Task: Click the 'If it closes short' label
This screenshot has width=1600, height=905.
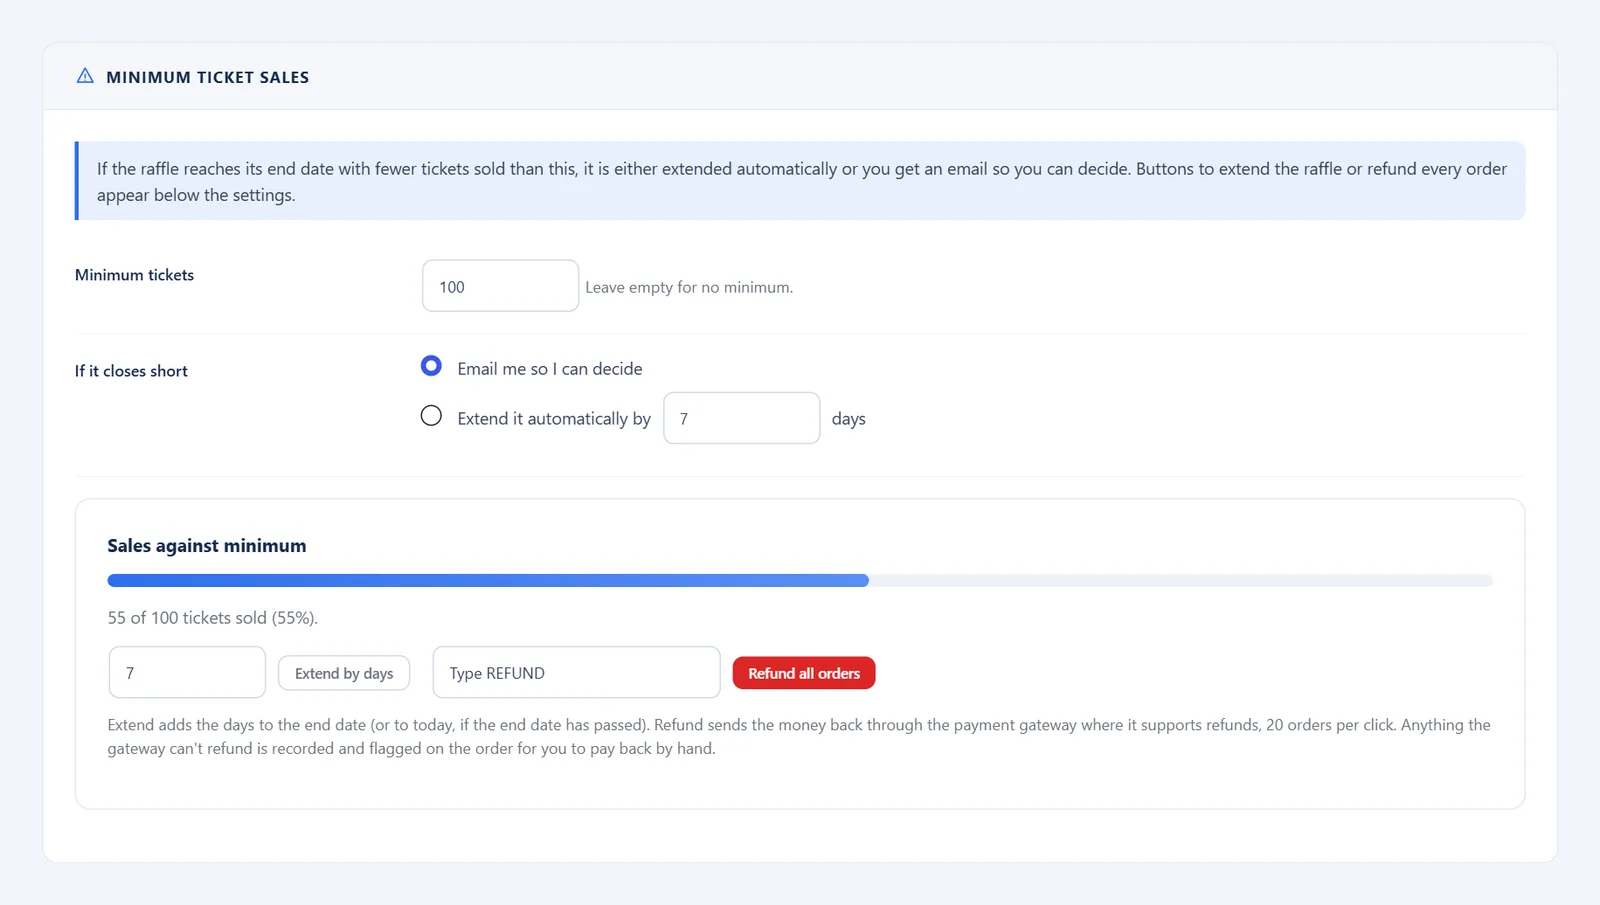Action: [131, 371]
